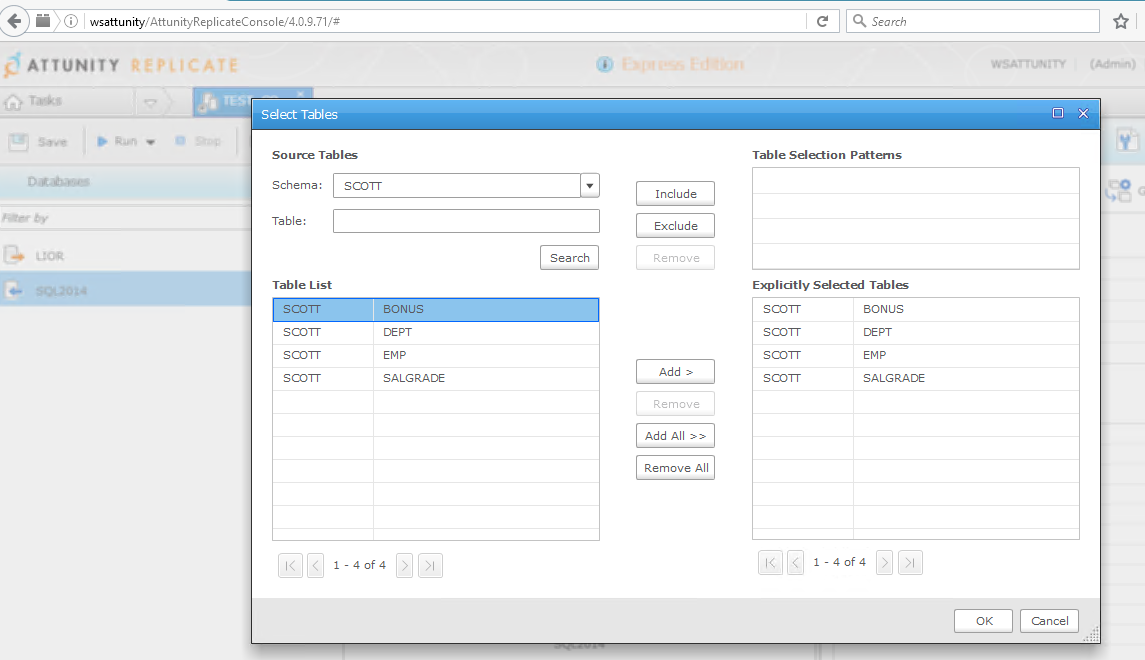Confirm the selection with OK
1145x660 pixels.
click(x=983, y=621)
